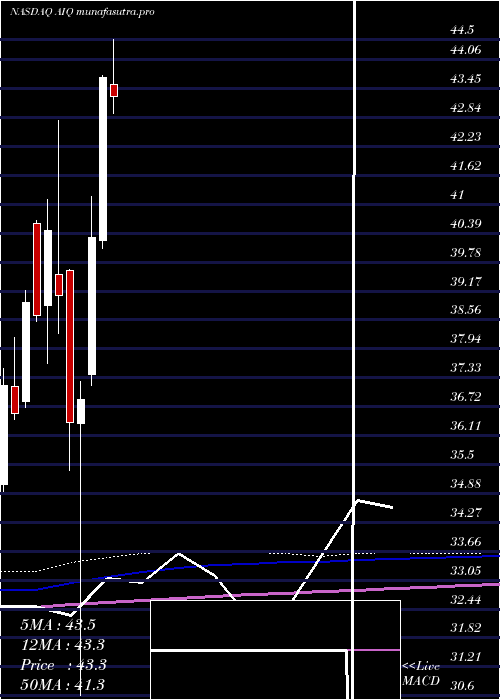Click the 31.21 price axis label

[466, 657]
